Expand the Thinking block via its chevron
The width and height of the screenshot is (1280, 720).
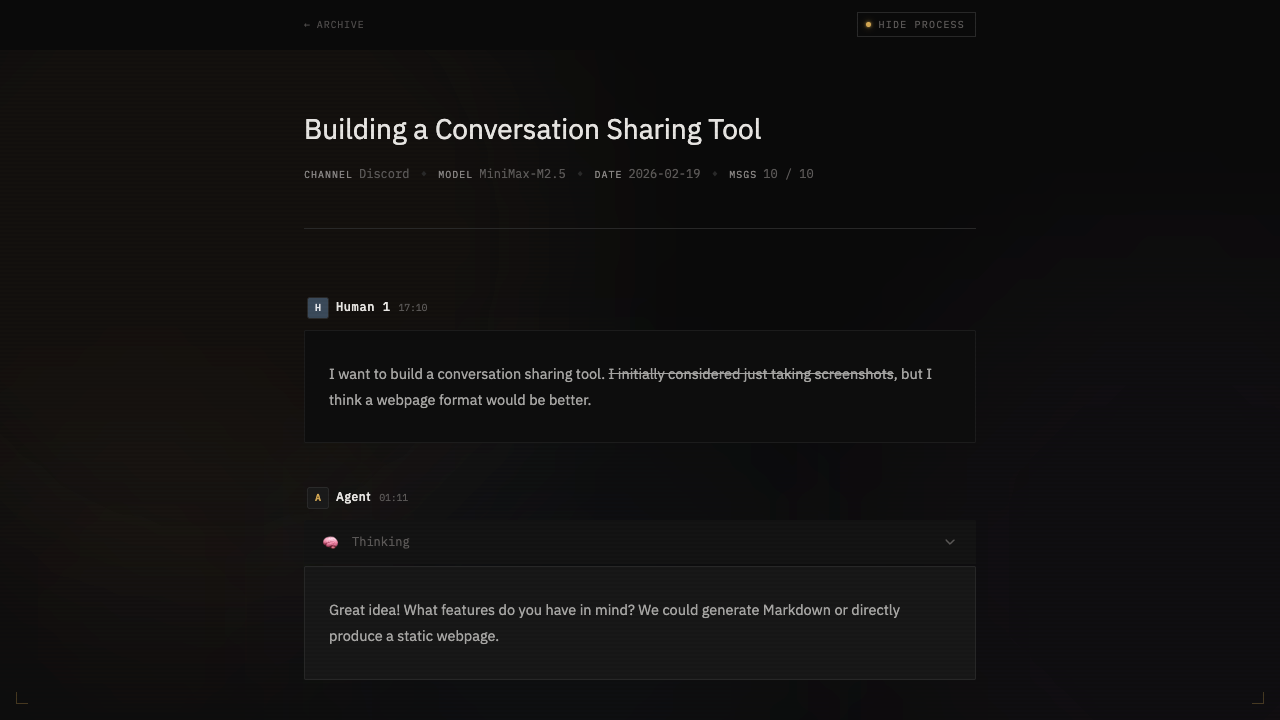(x=949, y=541)
